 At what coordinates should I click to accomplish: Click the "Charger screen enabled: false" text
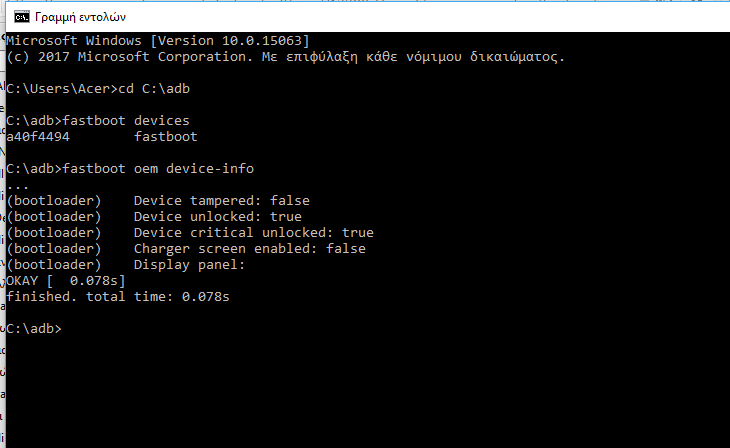pyautogui.click(x=249, y=248)
